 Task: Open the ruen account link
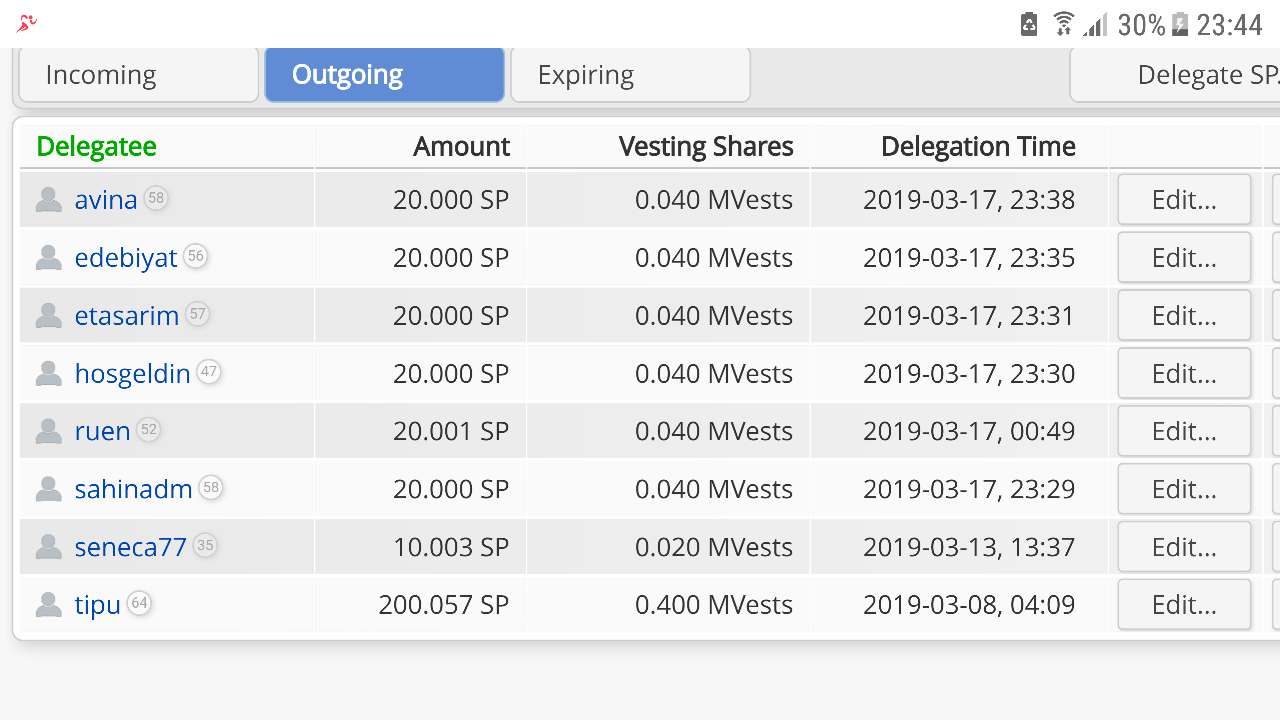102,431
